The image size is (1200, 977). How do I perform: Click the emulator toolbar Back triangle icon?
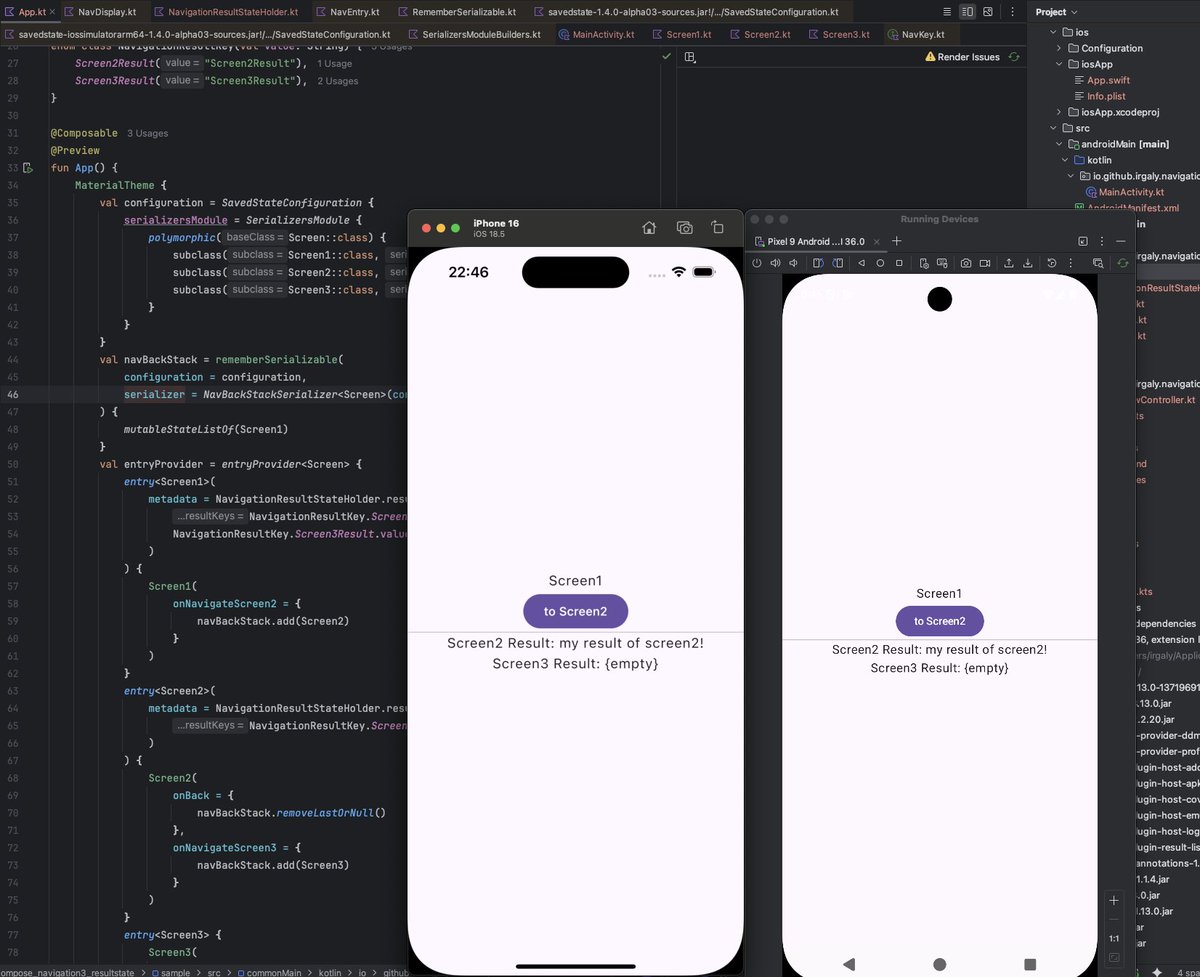tap(862, 263)
